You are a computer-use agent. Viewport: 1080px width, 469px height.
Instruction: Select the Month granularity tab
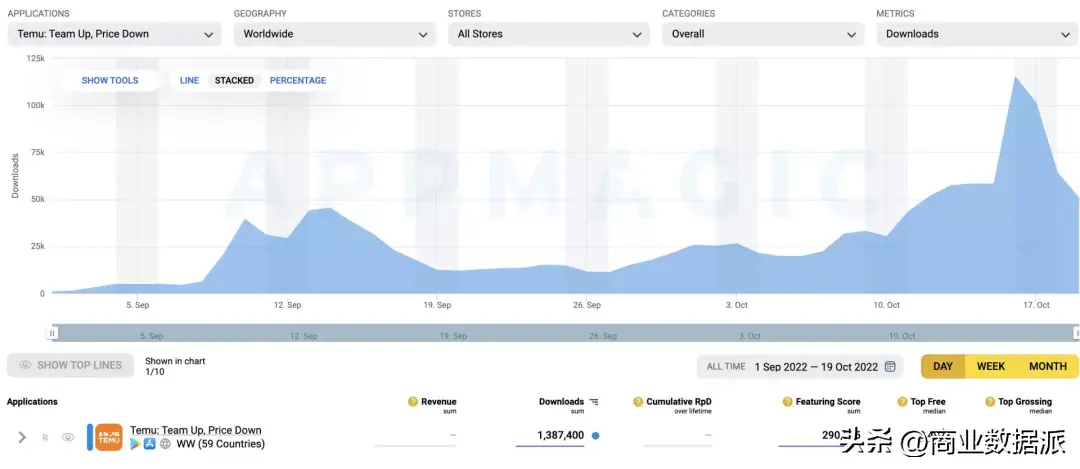point(1047,367)
